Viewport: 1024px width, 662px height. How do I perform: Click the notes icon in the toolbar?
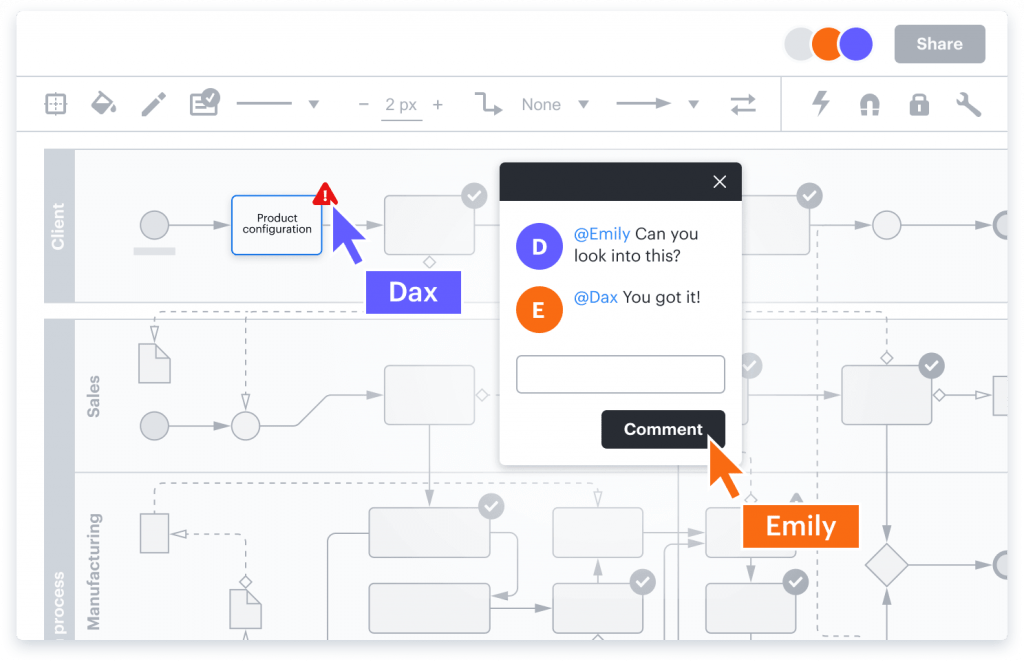(204, 104)
